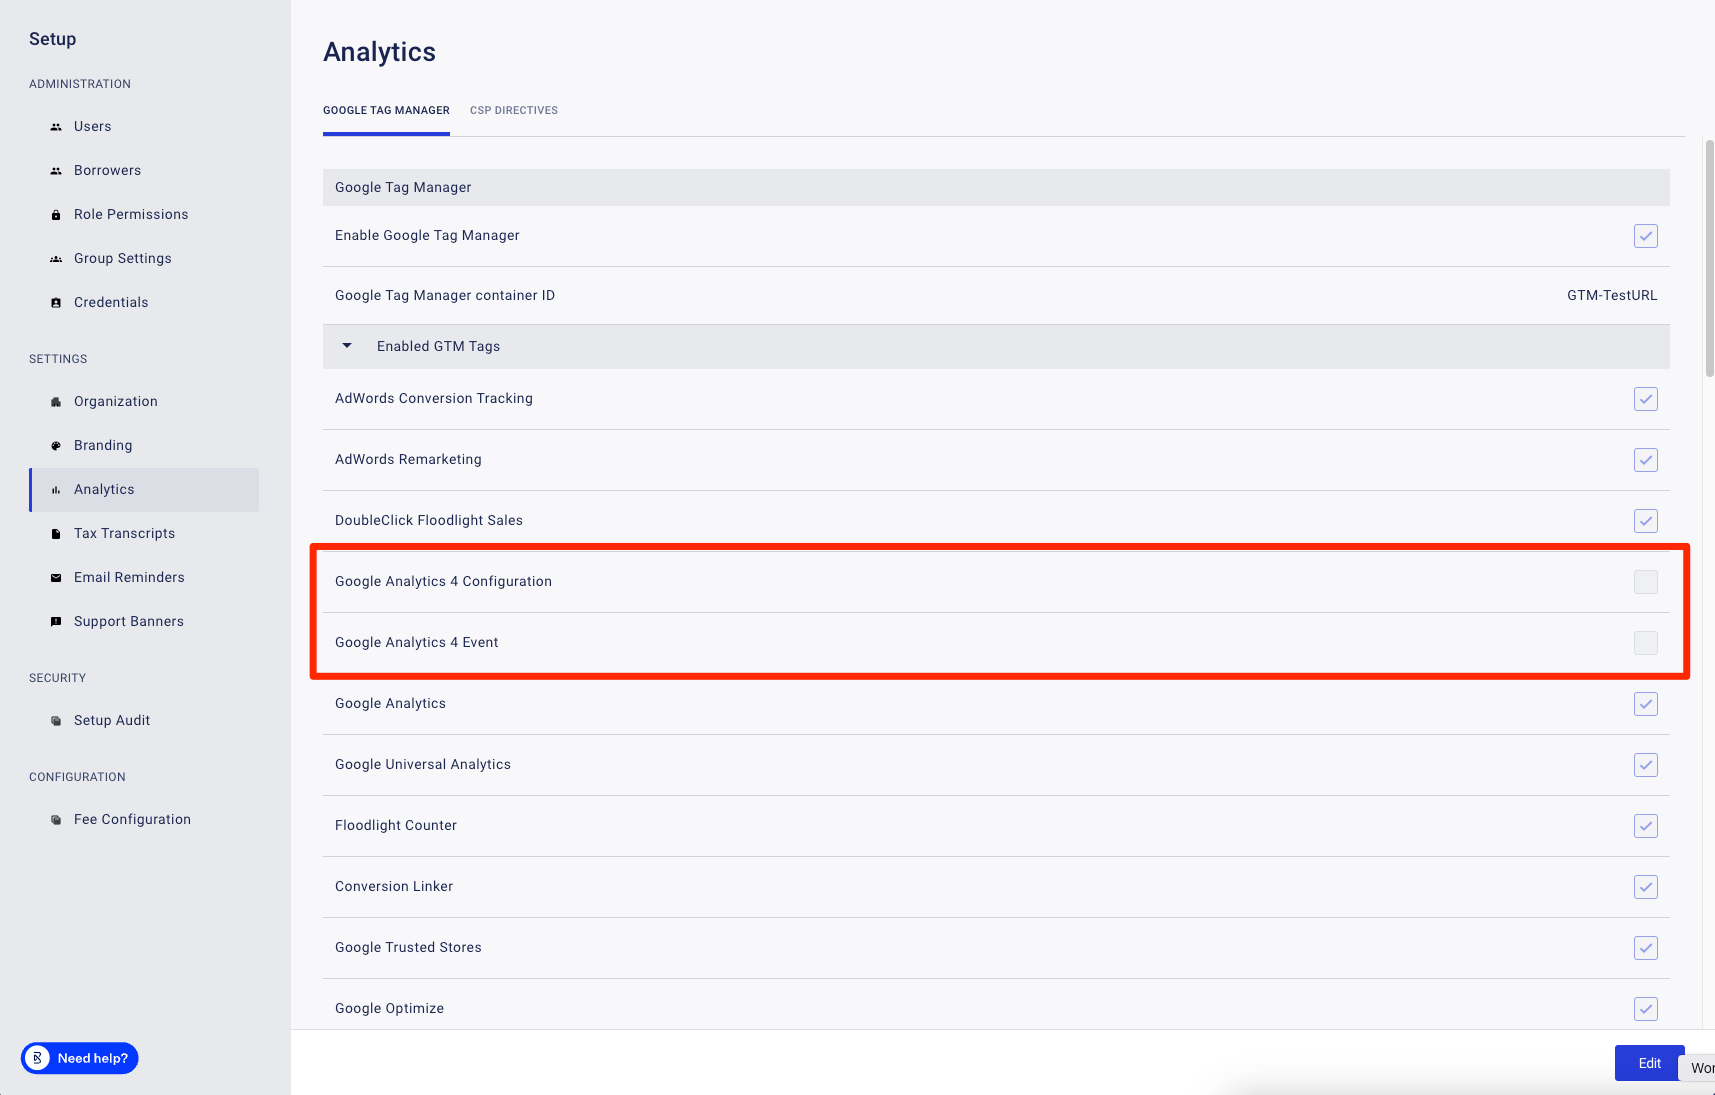Toggle Enable Google Tag Manager checkbox
1715x1095 pixels.
click(1646, 236)
